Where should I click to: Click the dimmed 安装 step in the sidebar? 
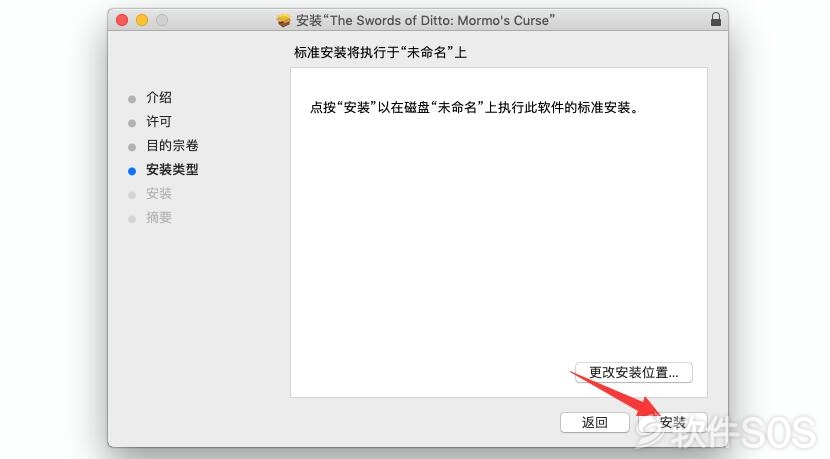159,194
